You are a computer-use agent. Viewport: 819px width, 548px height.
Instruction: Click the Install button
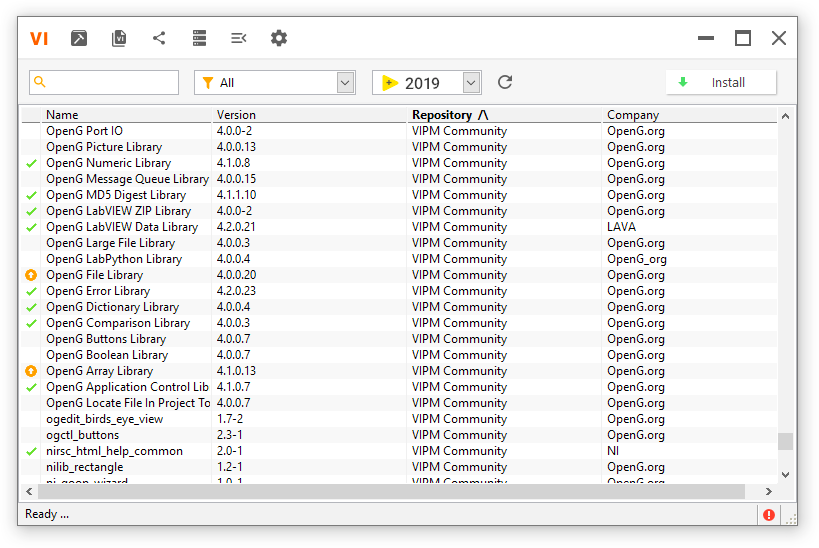pyautogui.click(x=721, y=83)
